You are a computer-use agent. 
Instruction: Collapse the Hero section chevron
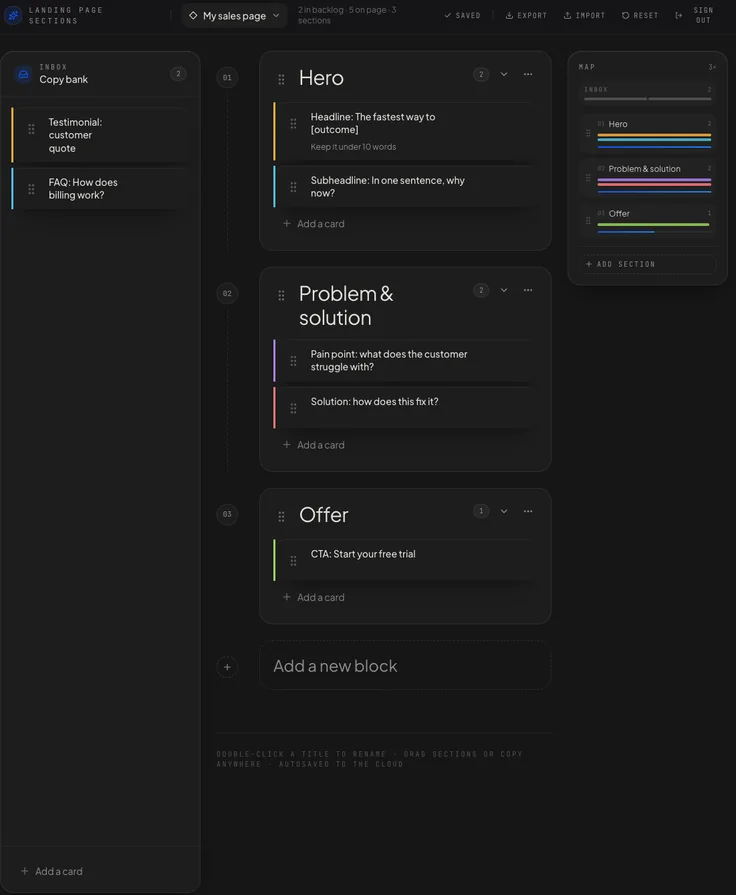pyautogui.click(x=504, y=74)
